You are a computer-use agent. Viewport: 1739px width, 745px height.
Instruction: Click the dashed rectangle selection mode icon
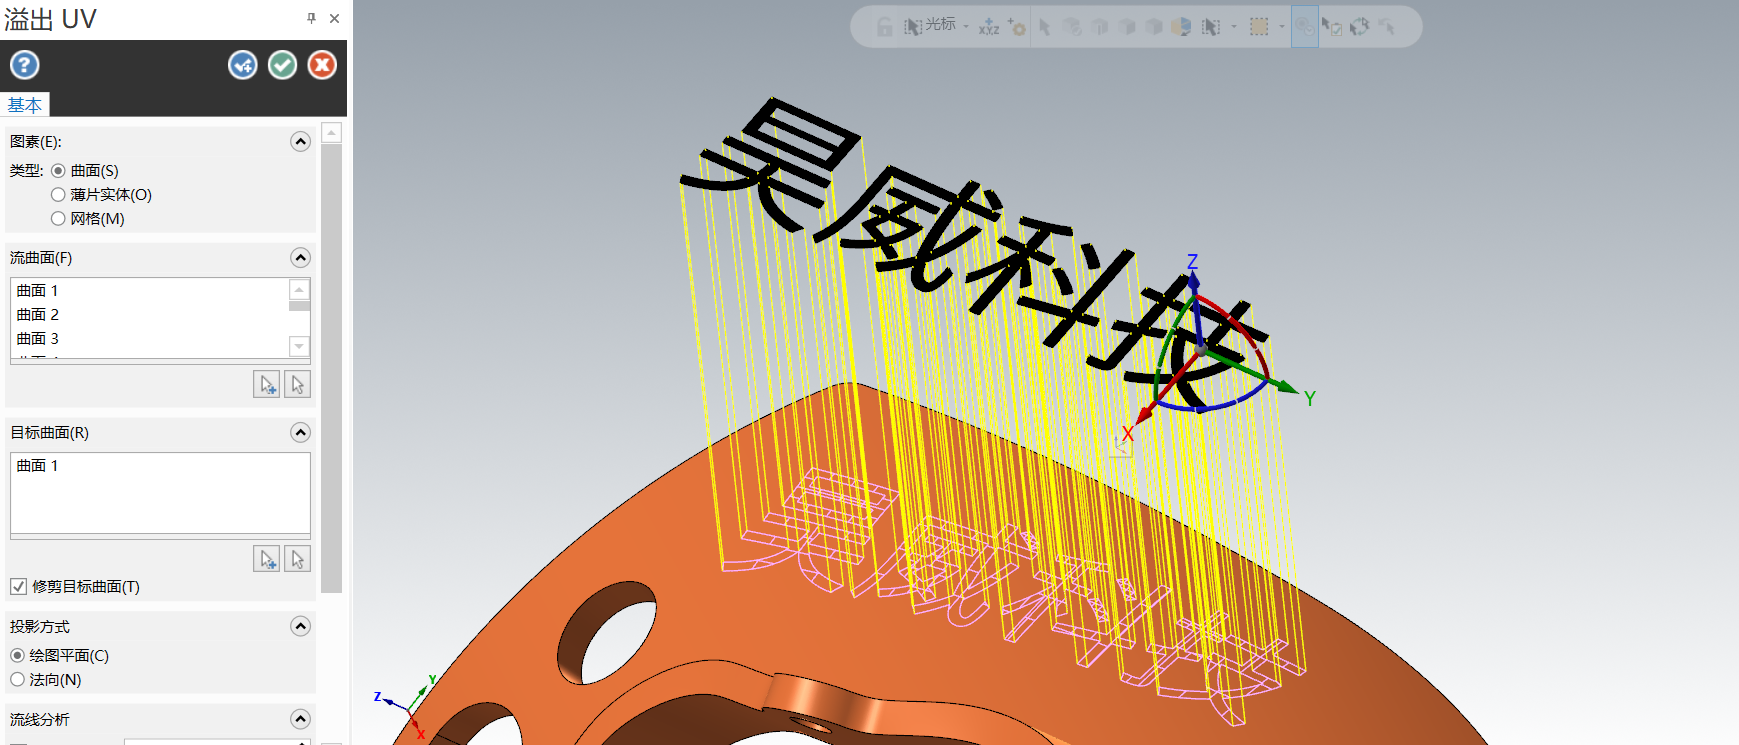(x=1260, y=27)
